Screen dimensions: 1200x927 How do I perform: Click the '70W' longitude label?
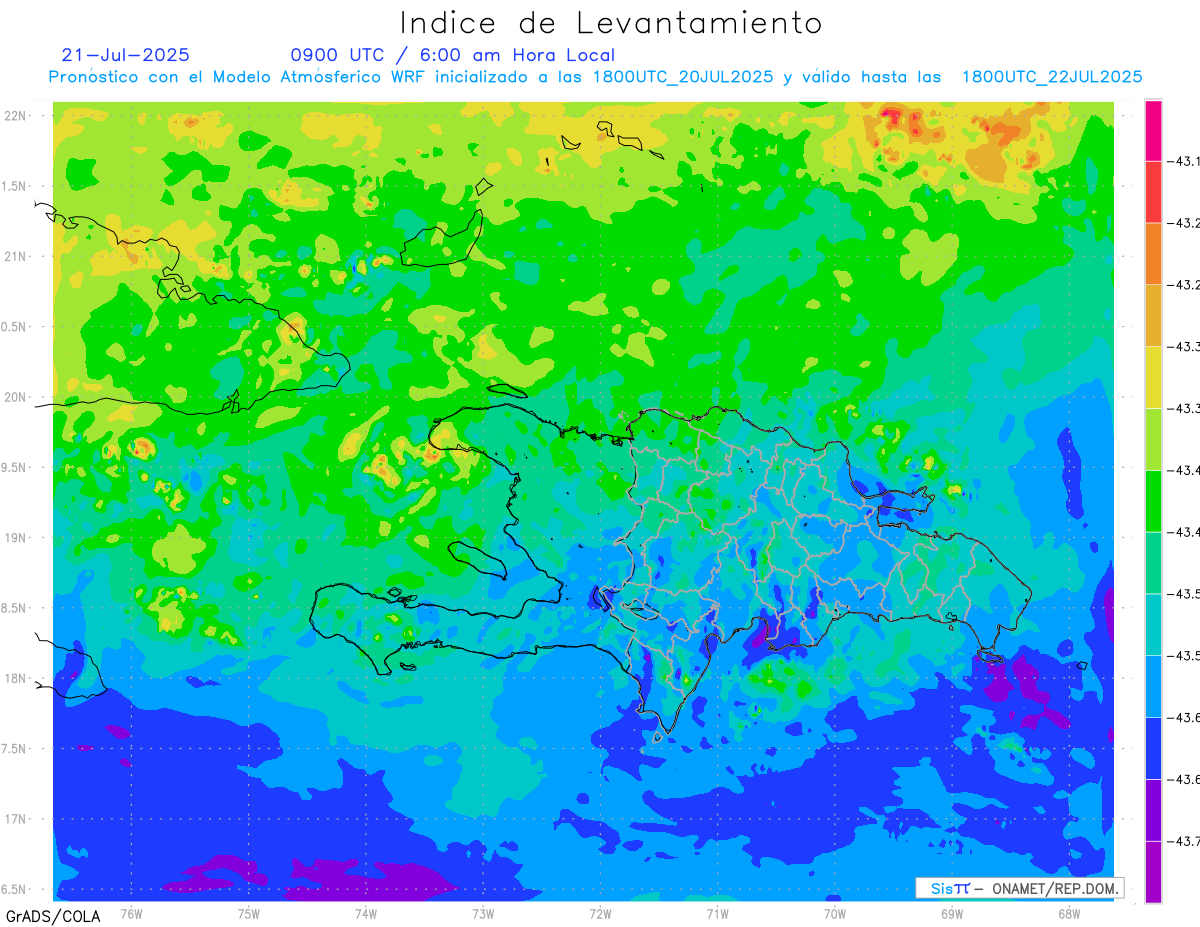tap(834, 913)
